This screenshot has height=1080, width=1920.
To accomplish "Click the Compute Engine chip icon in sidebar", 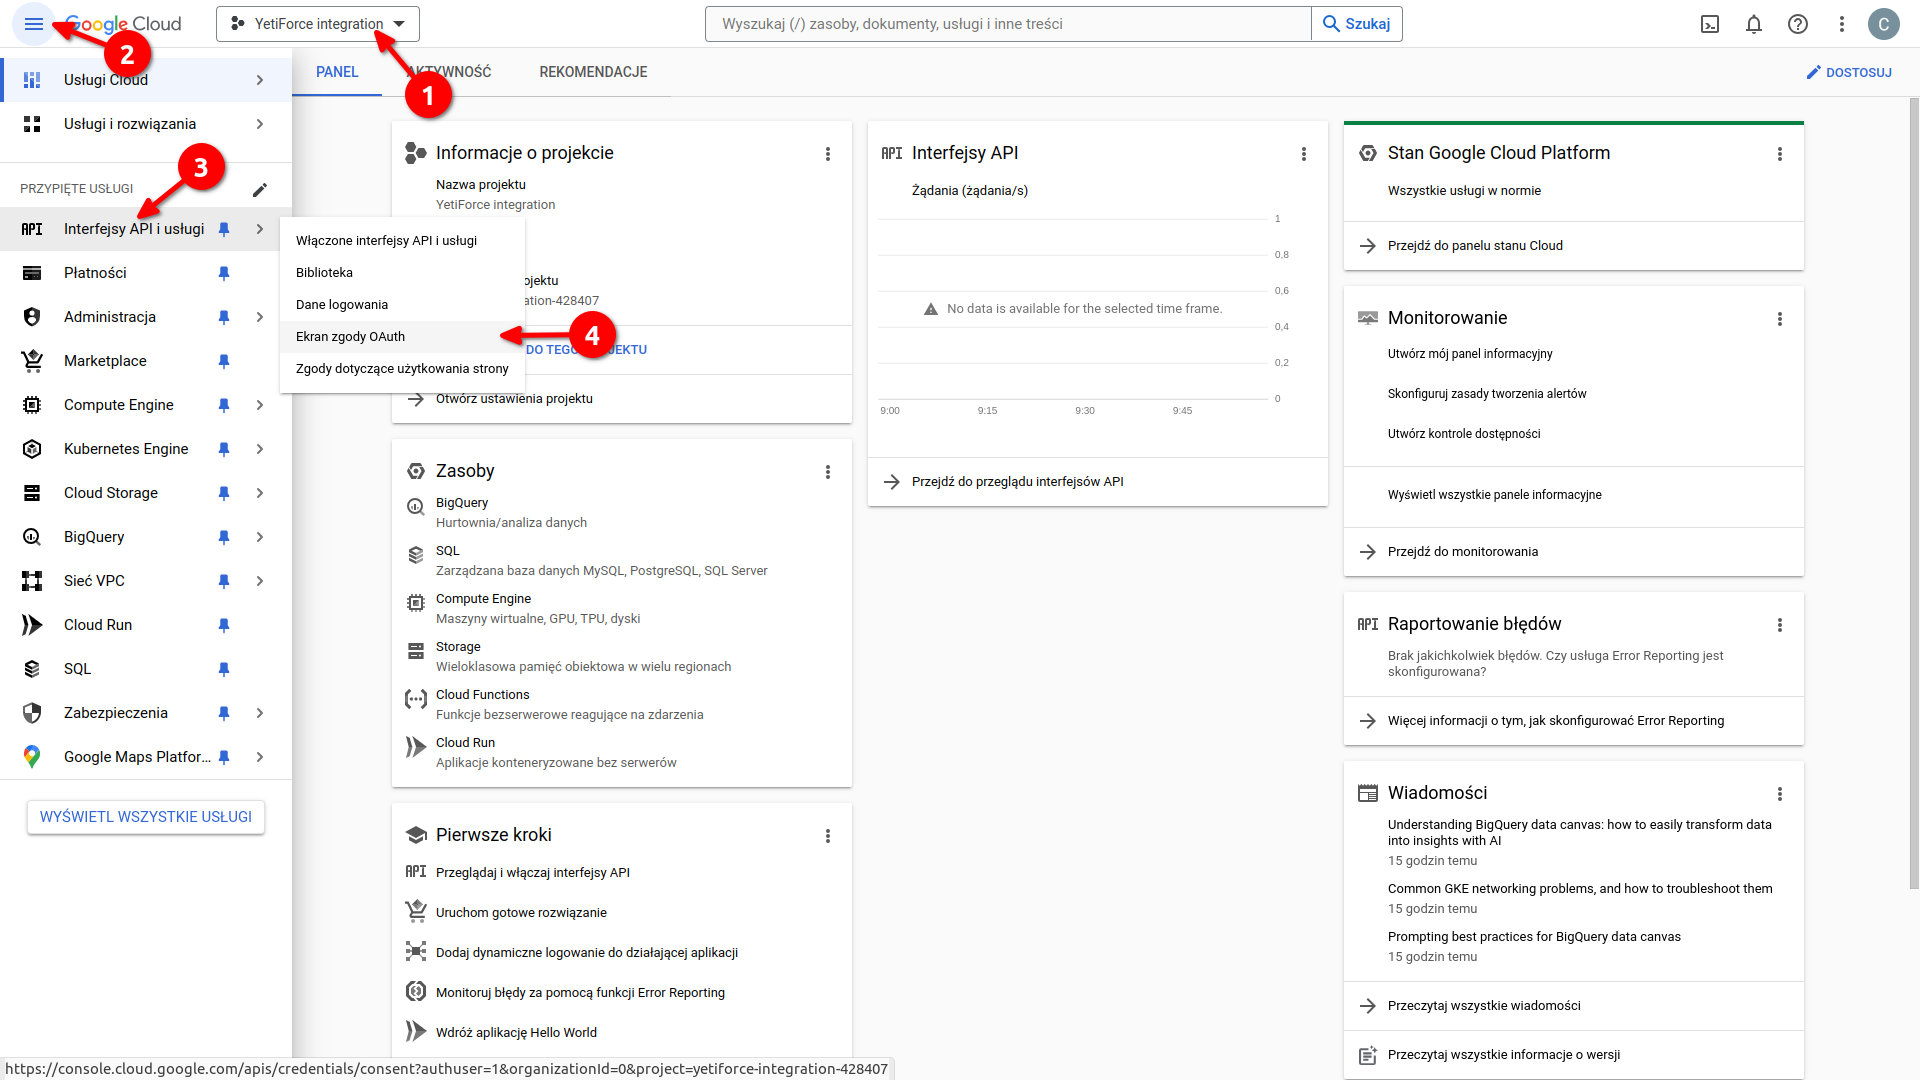I will (32, 405).
